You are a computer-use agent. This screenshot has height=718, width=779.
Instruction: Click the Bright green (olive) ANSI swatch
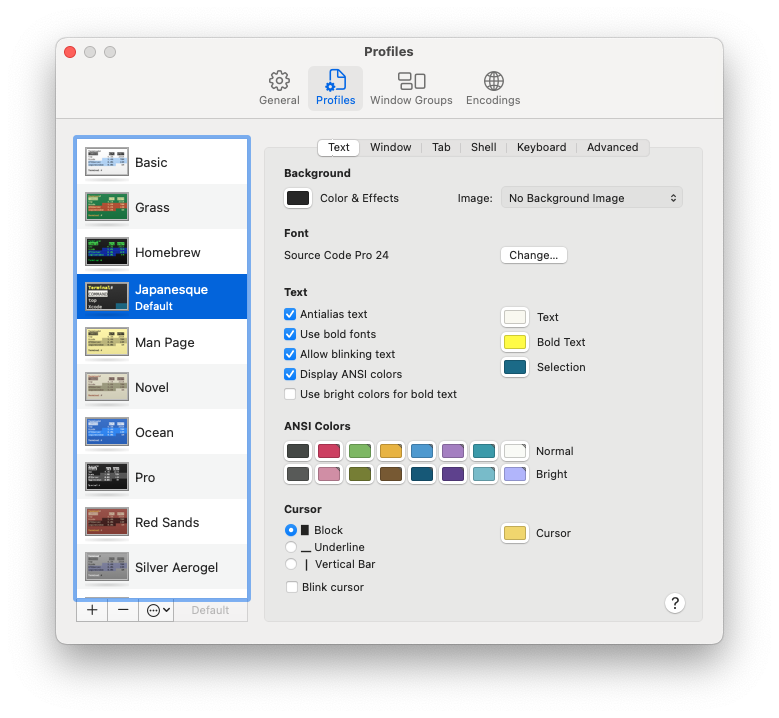[x=360, y=474]
